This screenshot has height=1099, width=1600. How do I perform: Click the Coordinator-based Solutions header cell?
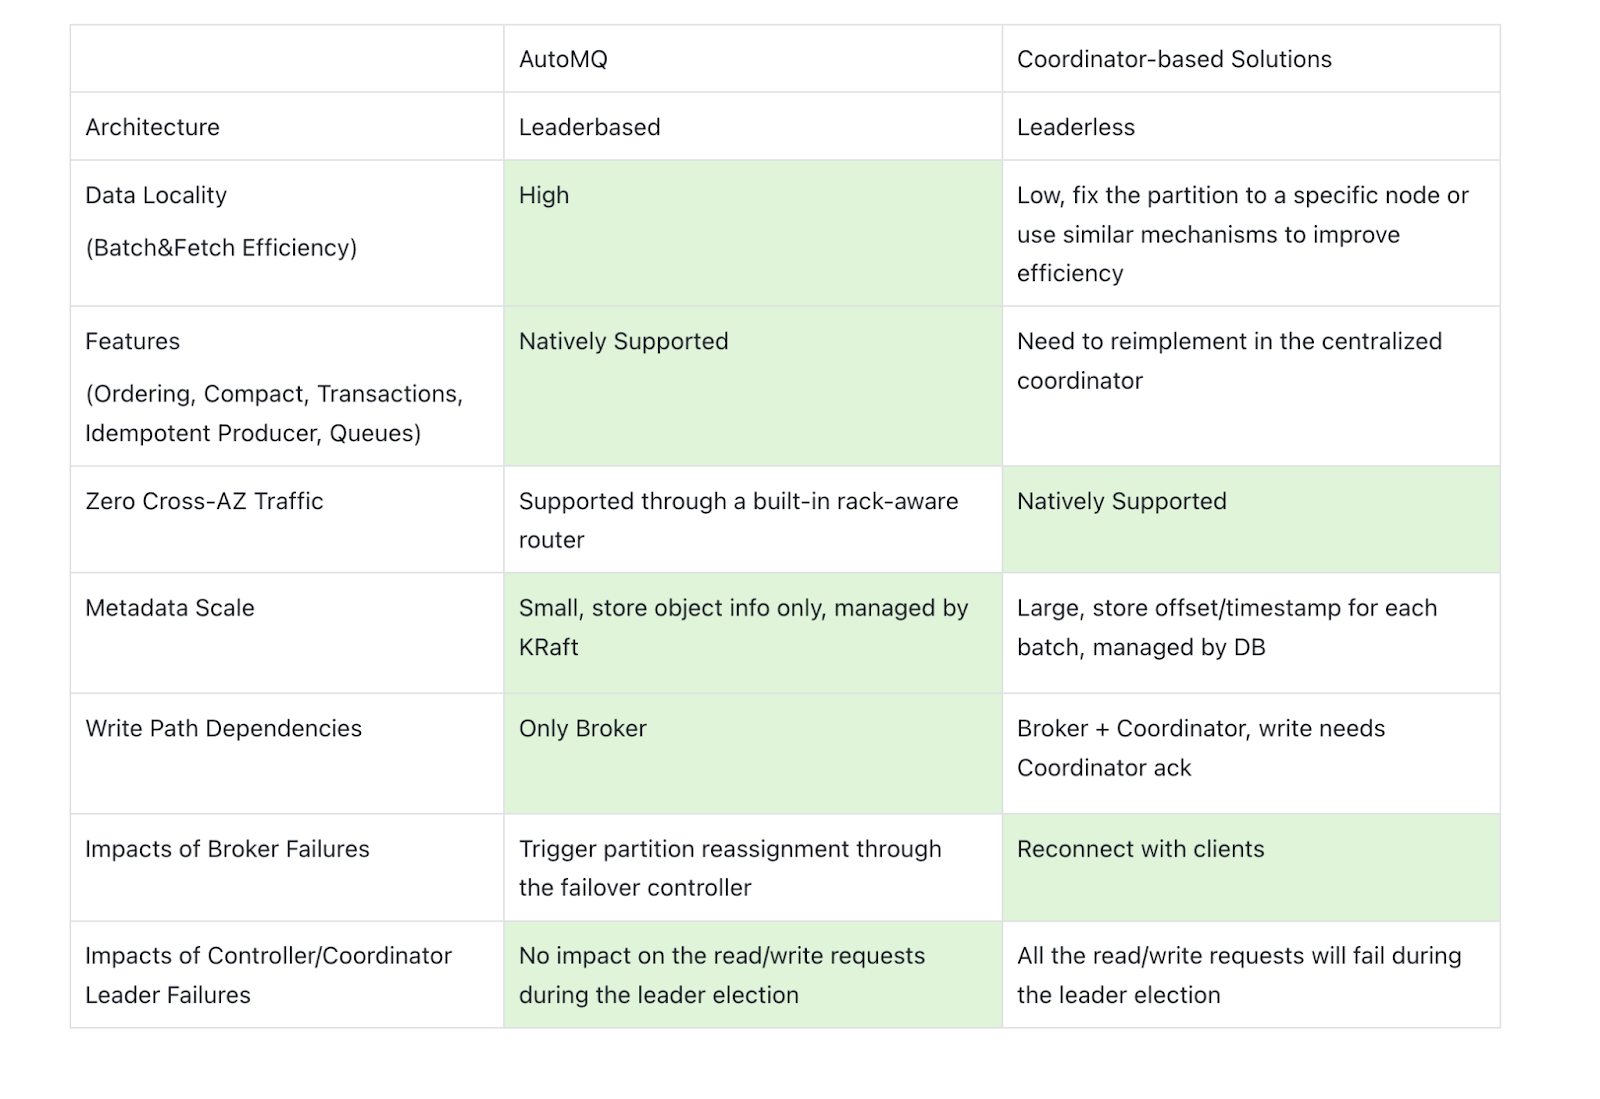(x=1174, y=59)
